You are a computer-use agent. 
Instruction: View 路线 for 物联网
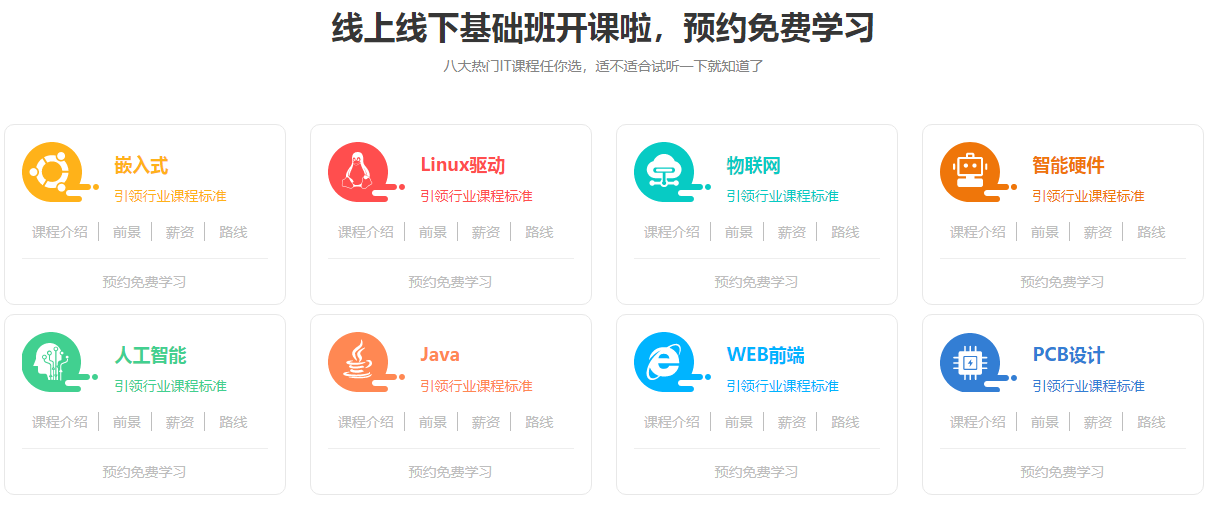[x=845, y=232]
